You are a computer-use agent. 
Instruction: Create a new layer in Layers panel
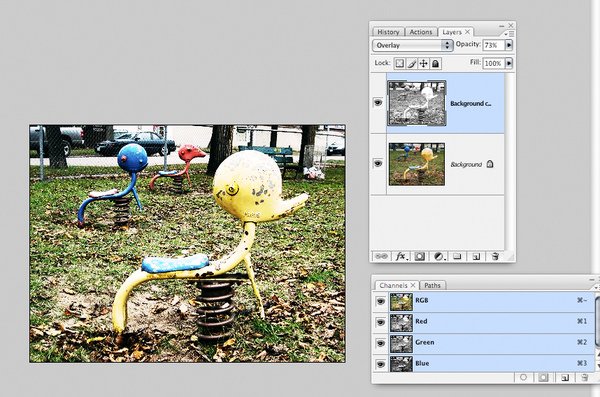[476, 256]
